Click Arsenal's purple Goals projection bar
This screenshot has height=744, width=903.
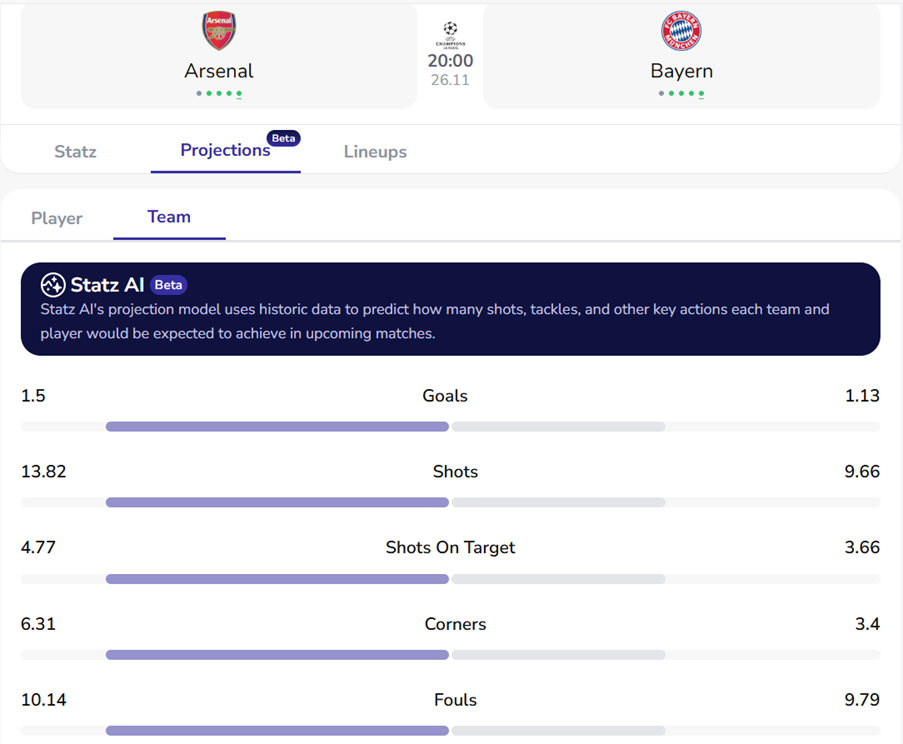coord(277,427)
